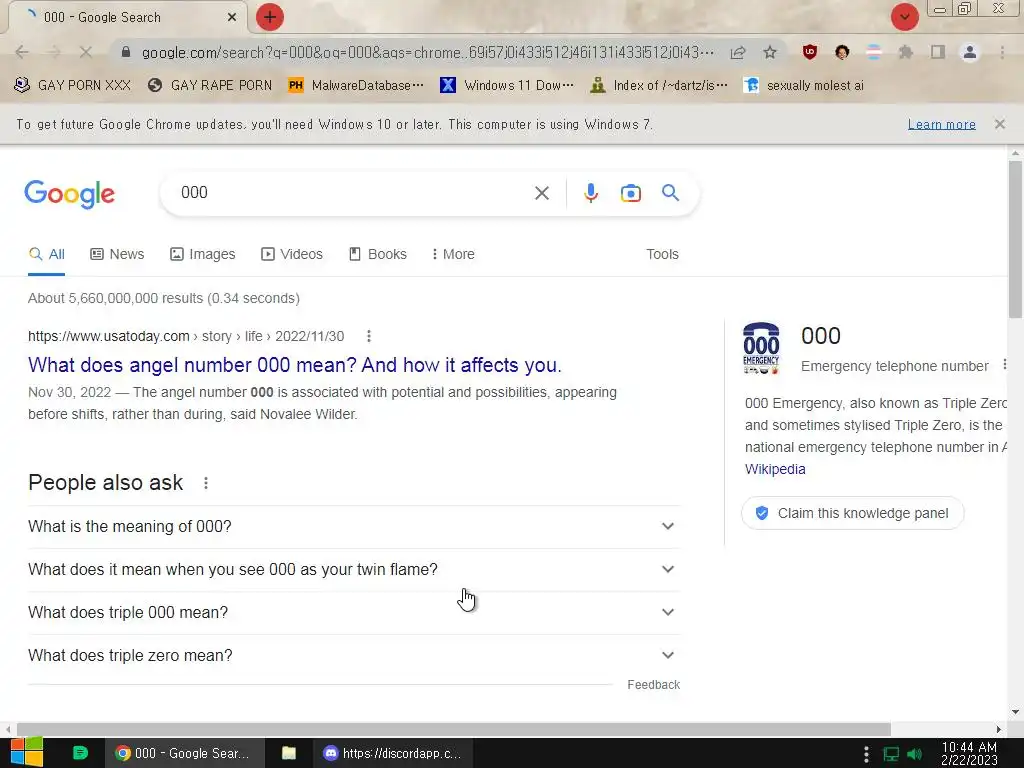Open the Extensions puzzle piece menu
Viewport: 1024px width, 768px height.
905,52
